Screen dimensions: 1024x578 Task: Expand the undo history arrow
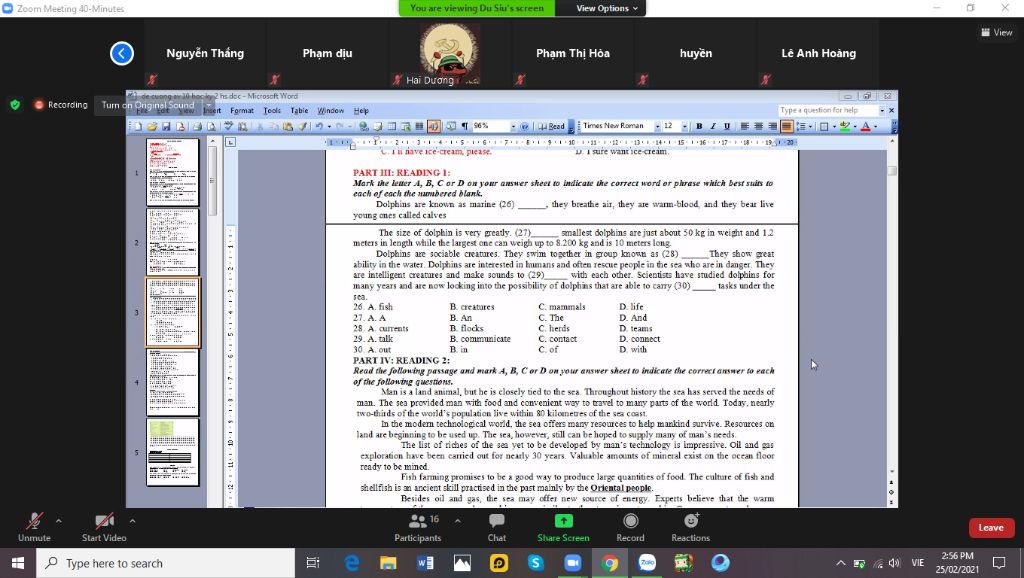pos(329,126)
